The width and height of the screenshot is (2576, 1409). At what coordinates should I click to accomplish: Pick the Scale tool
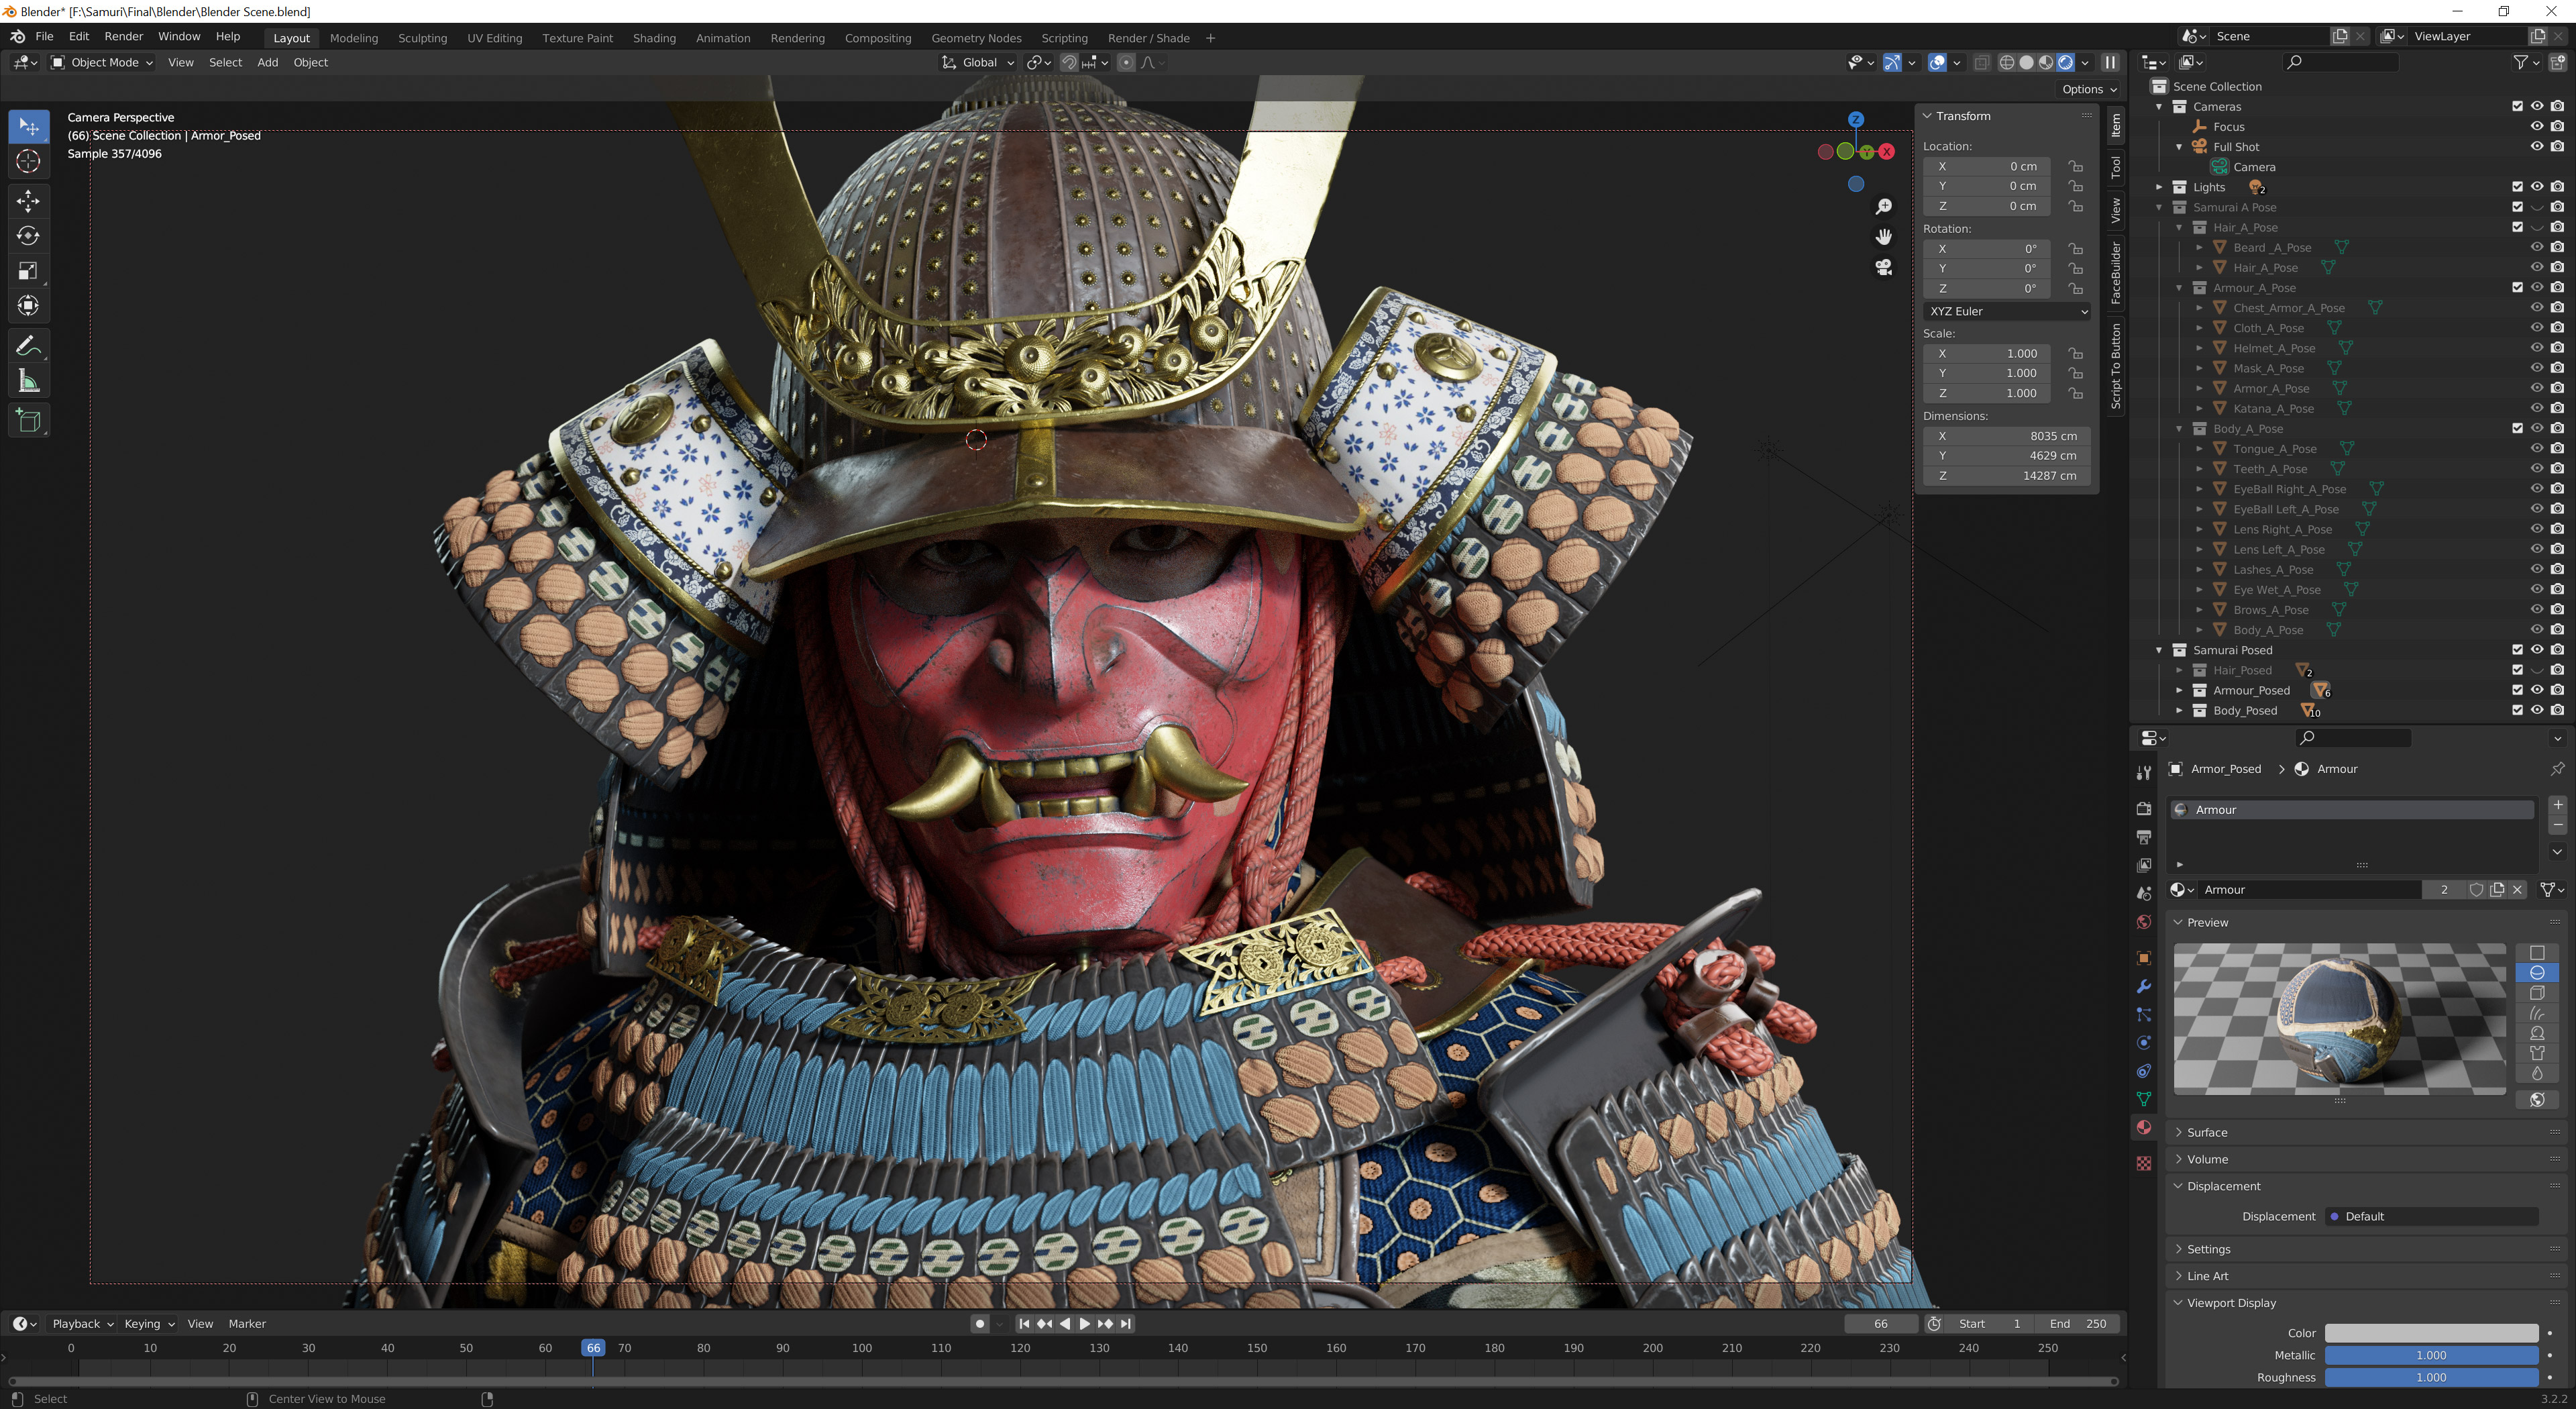point(29,270)
